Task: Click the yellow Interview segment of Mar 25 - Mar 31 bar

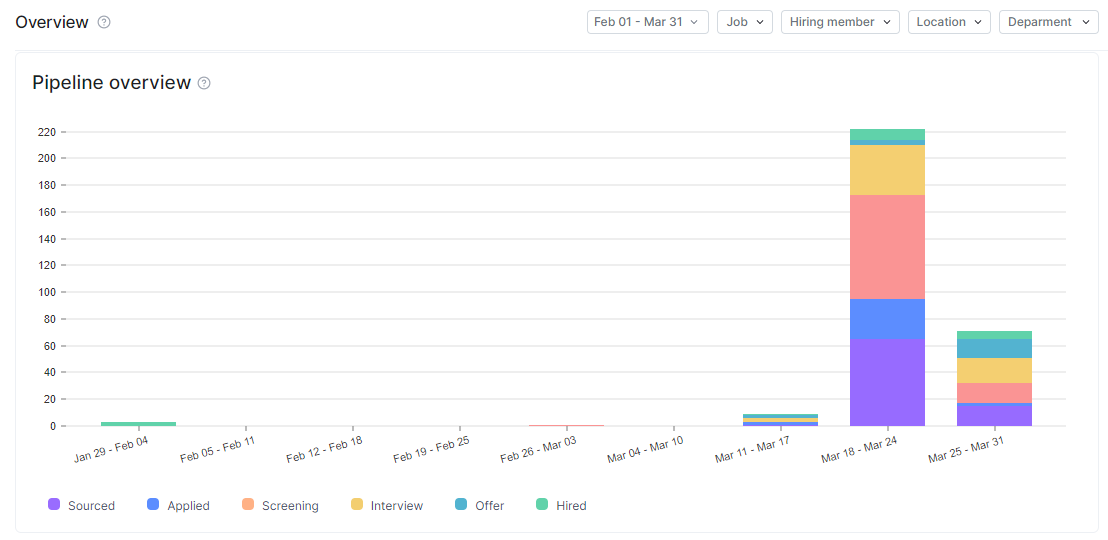Action: tap(994, 370)
